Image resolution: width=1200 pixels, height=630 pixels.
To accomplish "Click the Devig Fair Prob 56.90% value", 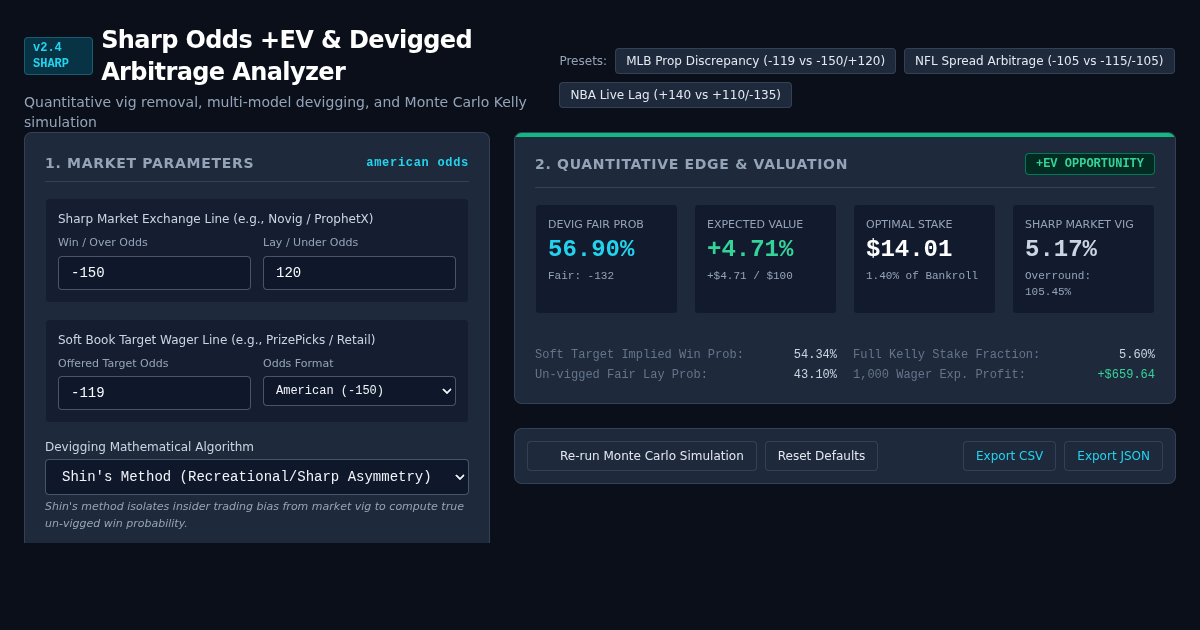I will pyautogui.click(x=591, y=249).
